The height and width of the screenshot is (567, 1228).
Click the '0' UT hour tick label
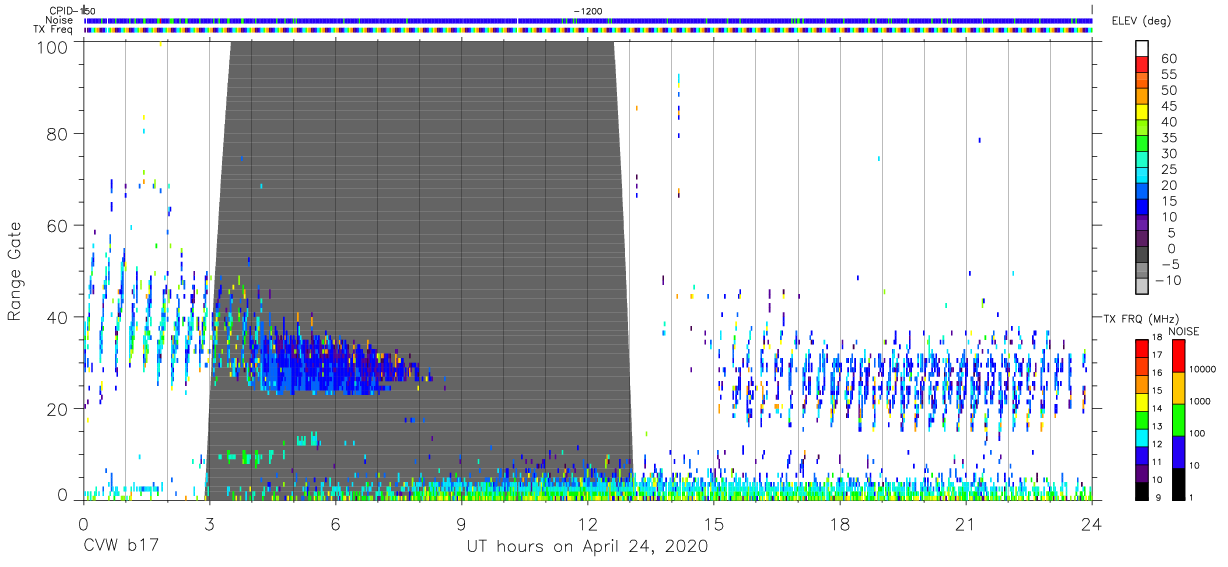click(83, 523)
